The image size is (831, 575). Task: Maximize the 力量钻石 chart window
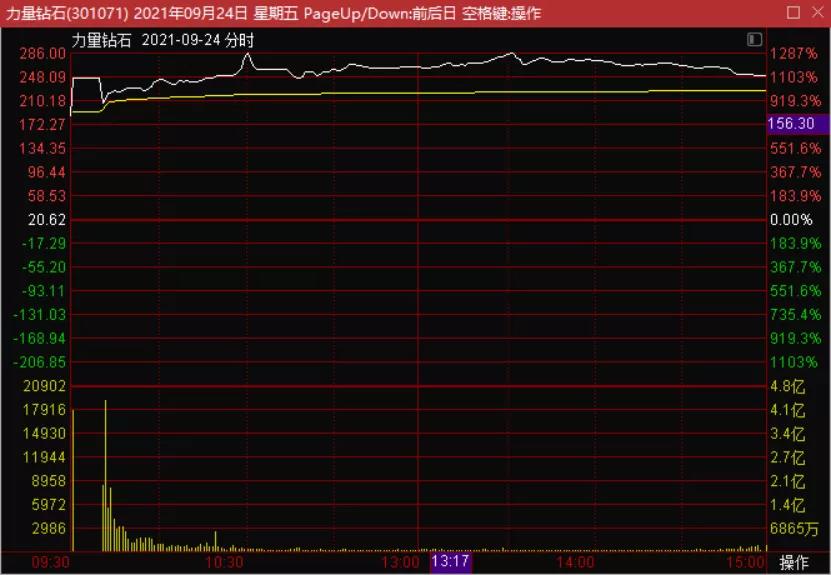[x=793, y=13]
